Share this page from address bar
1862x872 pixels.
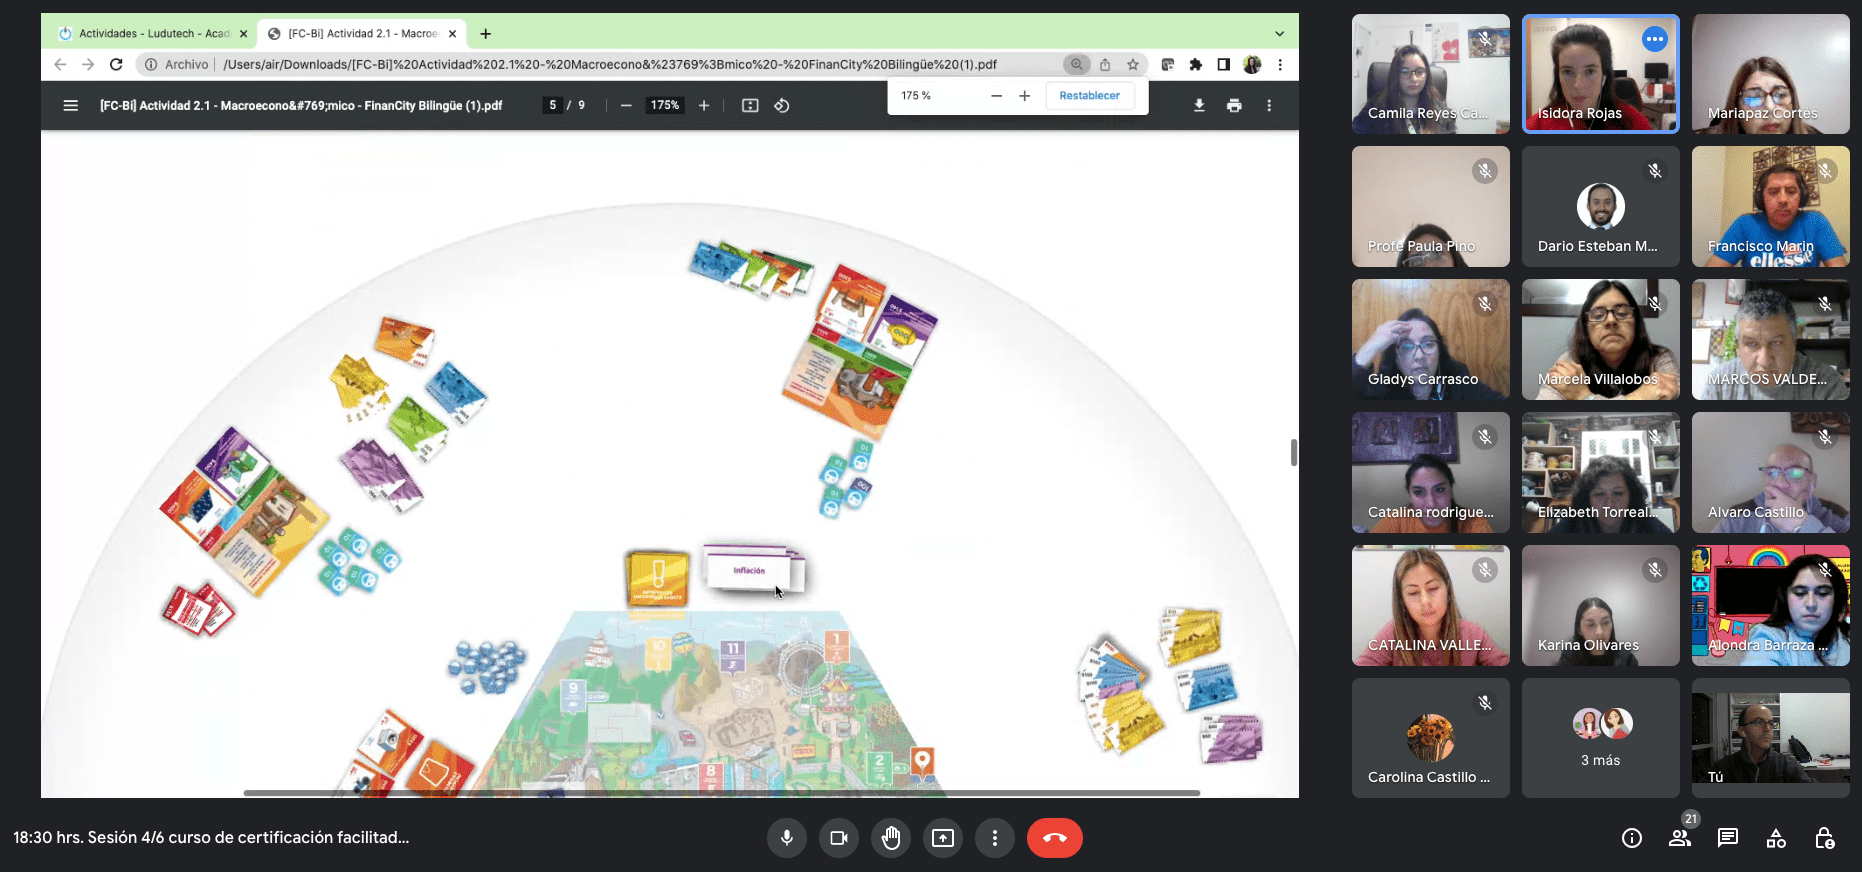[1105, 64]
